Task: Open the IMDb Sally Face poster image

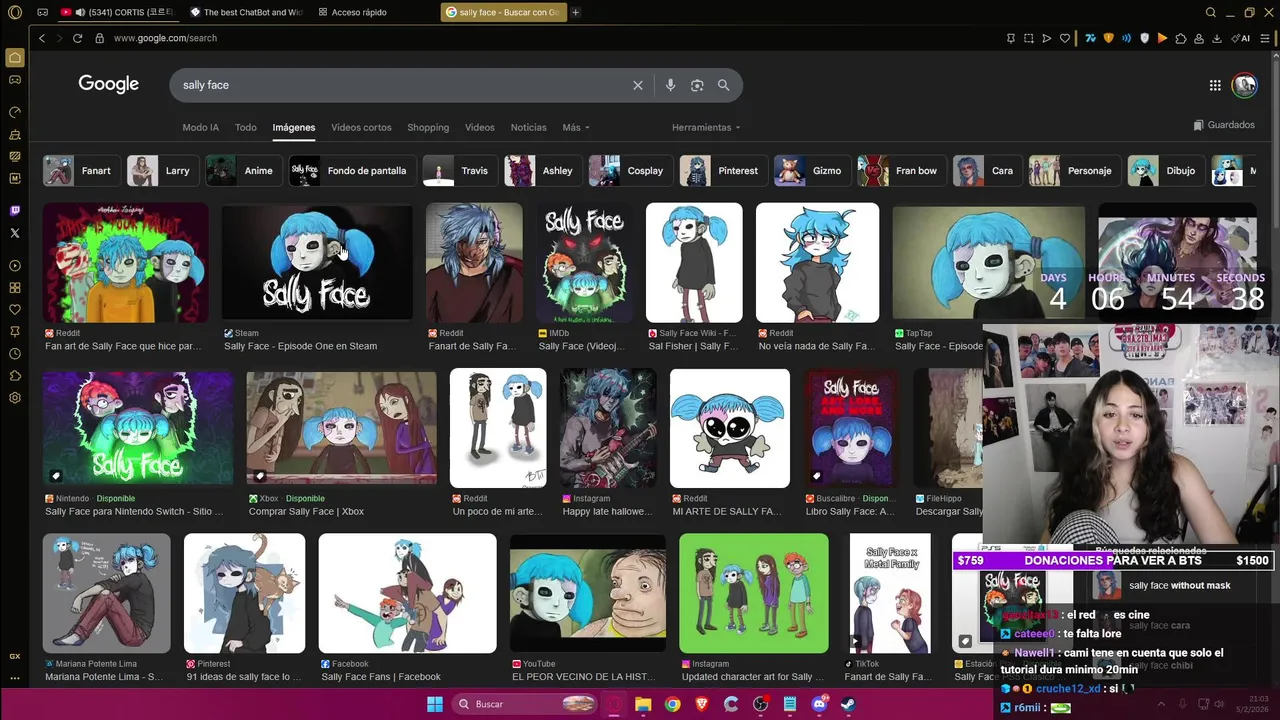Action: point(585,262)
